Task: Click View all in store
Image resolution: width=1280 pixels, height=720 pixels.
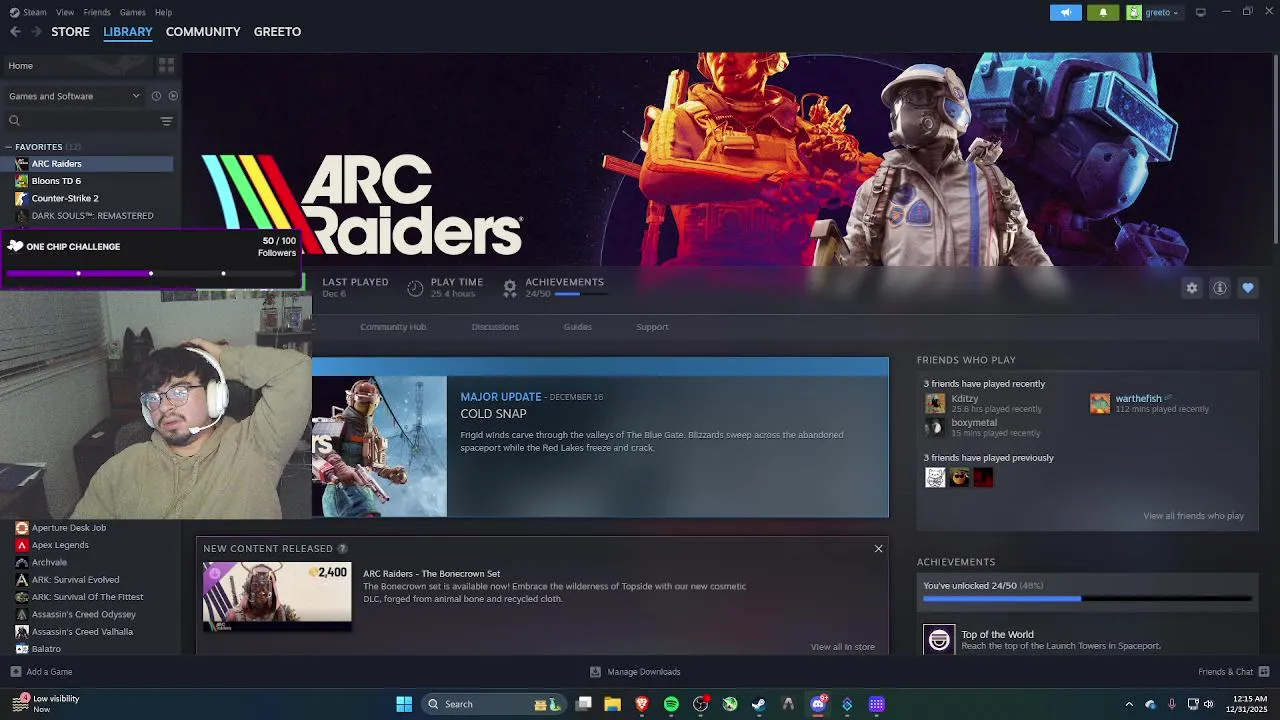Action: [x=843, y=647]
